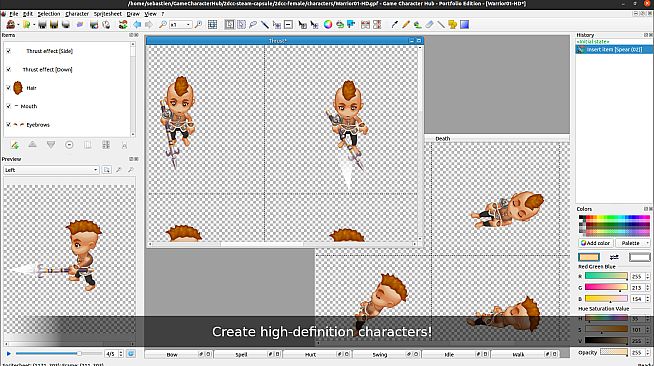The image size is (654, 366).
Task: Toggle the grid display icon
Action: (x=212, y=25)
